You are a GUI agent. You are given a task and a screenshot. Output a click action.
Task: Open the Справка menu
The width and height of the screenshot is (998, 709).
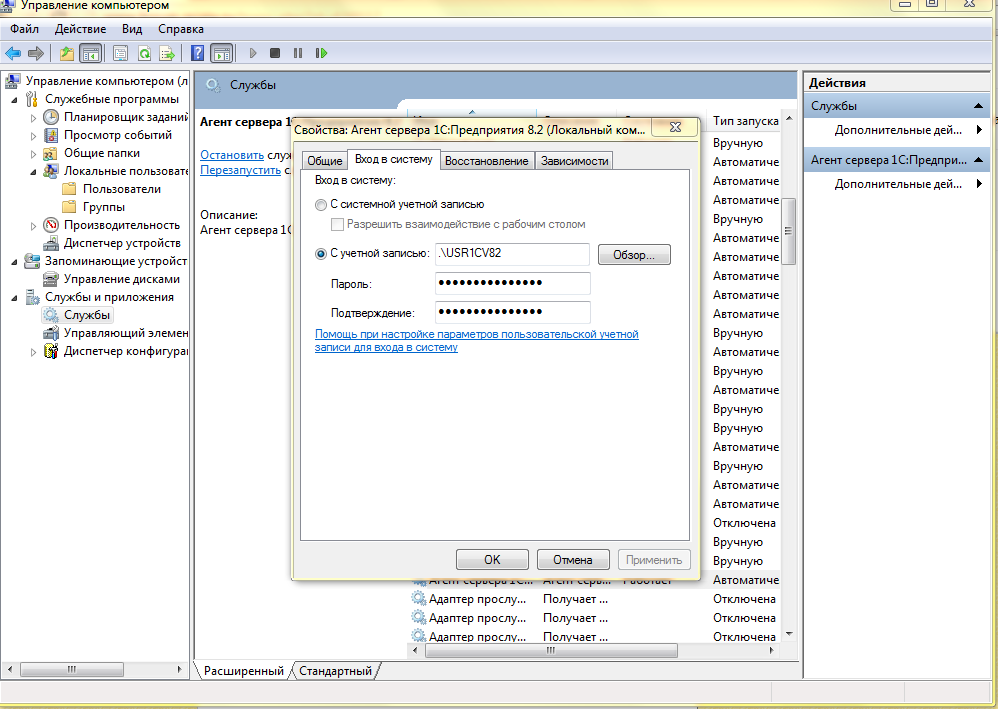(x=181, y=29)
